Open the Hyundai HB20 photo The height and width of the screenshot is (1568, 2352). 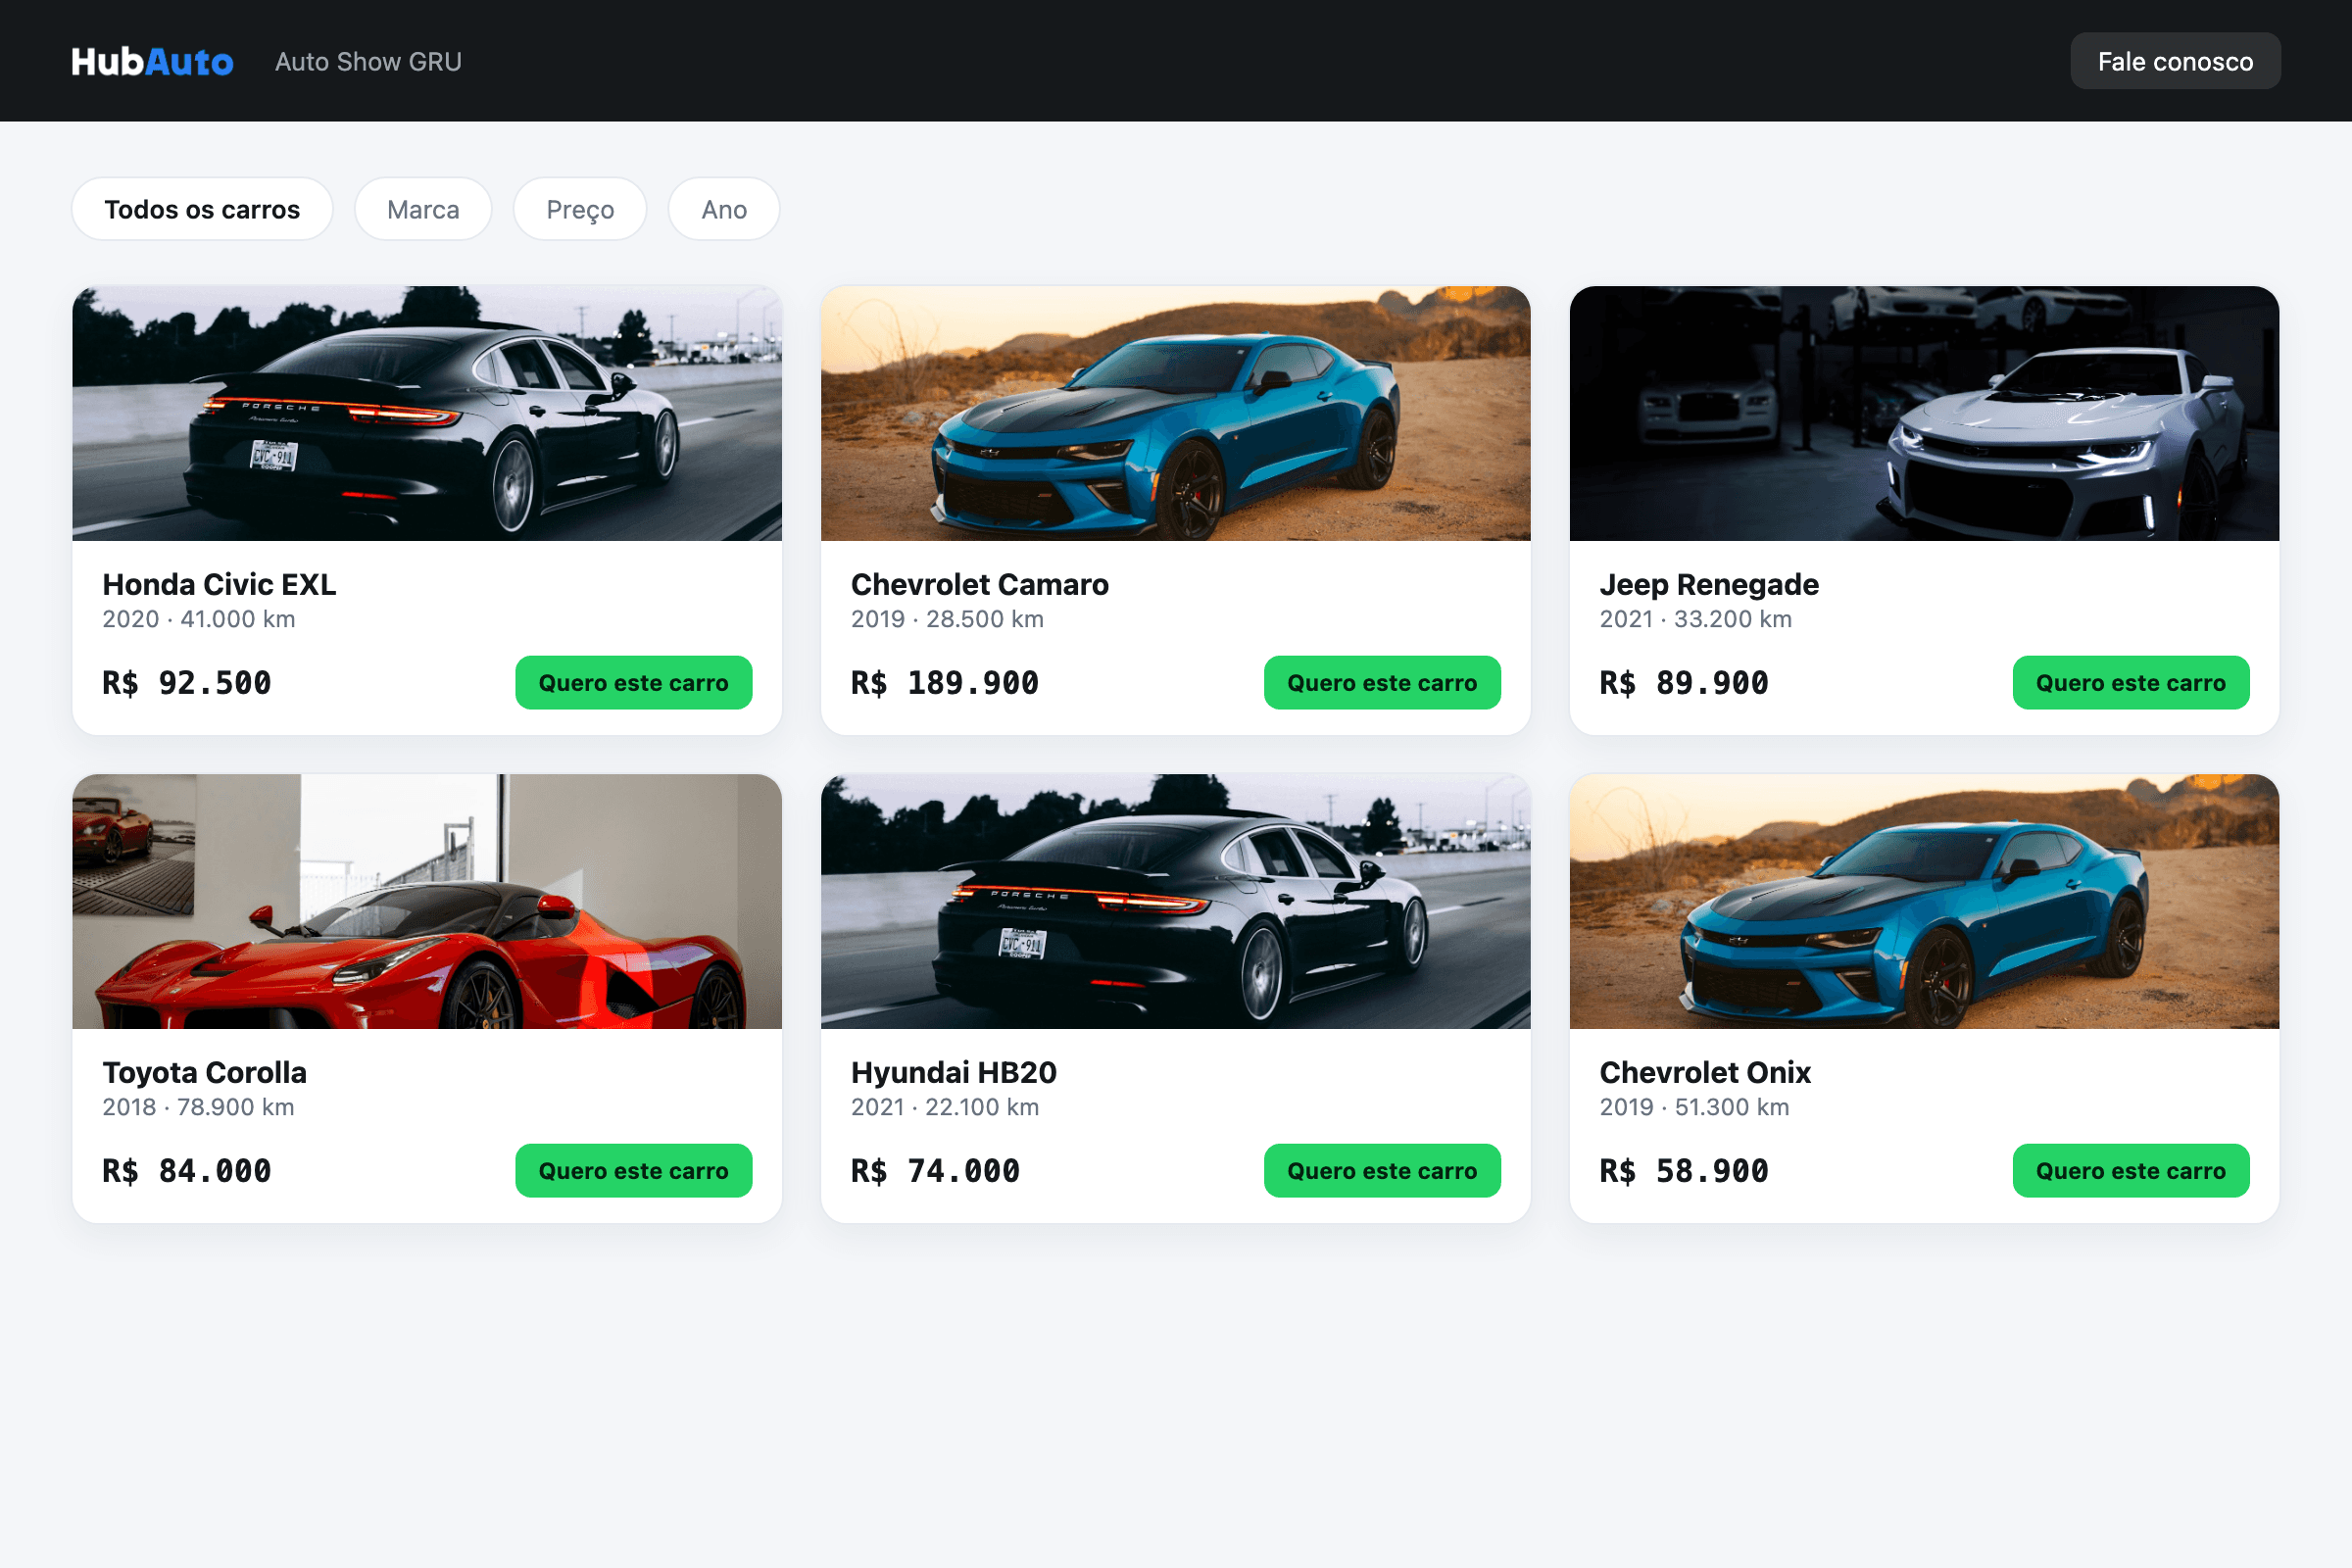[x=1175, y=901]
